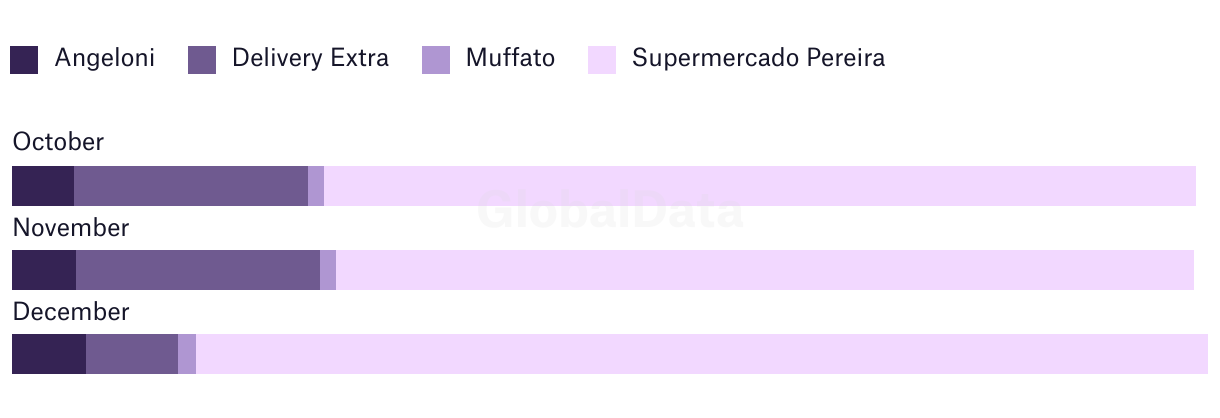
Task: Select the Supermercado Pereira legend label
Action: click(758, 58)
